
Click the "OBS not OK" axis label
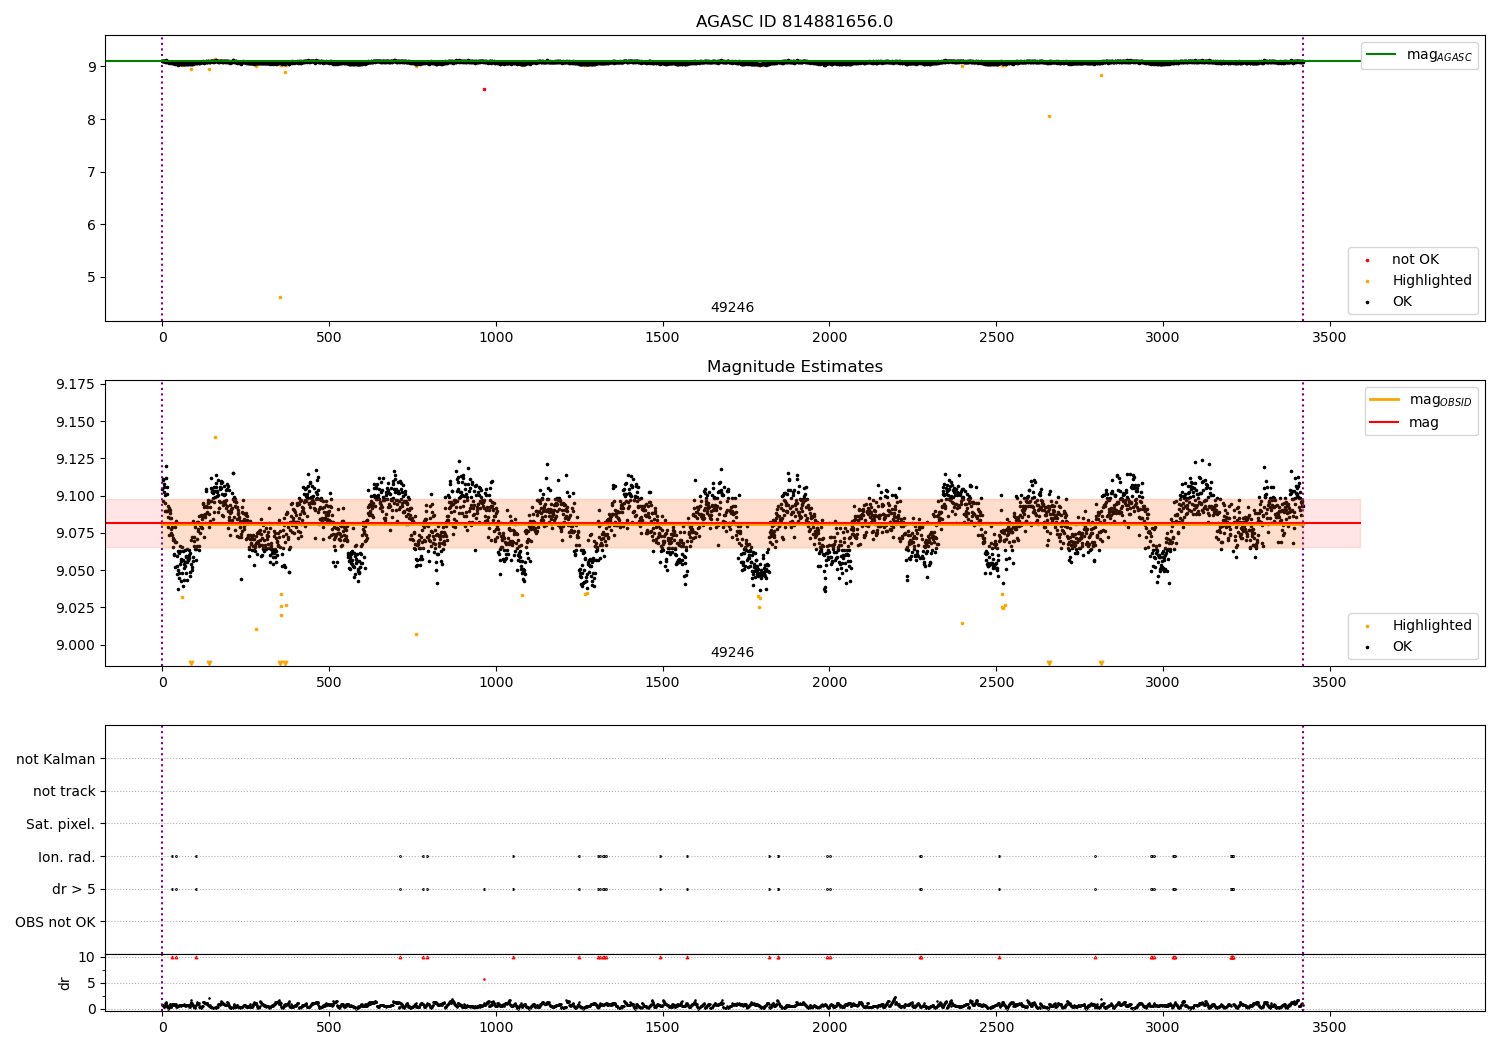(55, 922)
